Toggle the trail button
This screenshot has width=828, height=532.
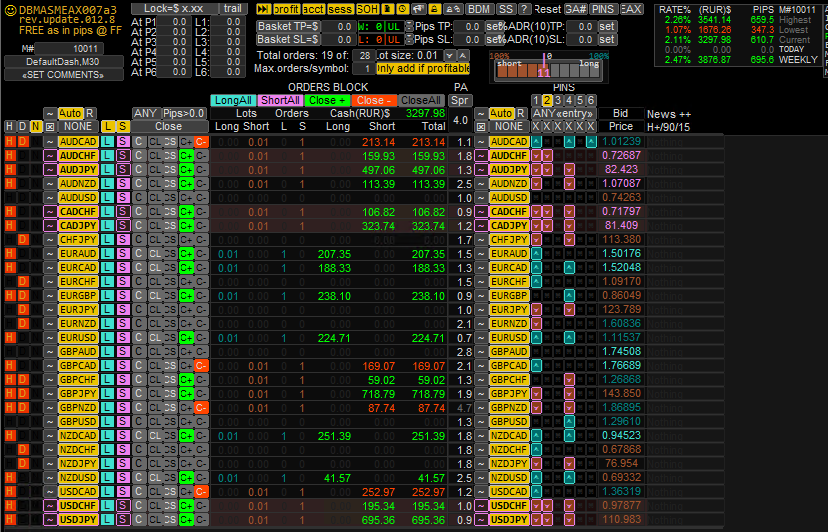[233, 8]
